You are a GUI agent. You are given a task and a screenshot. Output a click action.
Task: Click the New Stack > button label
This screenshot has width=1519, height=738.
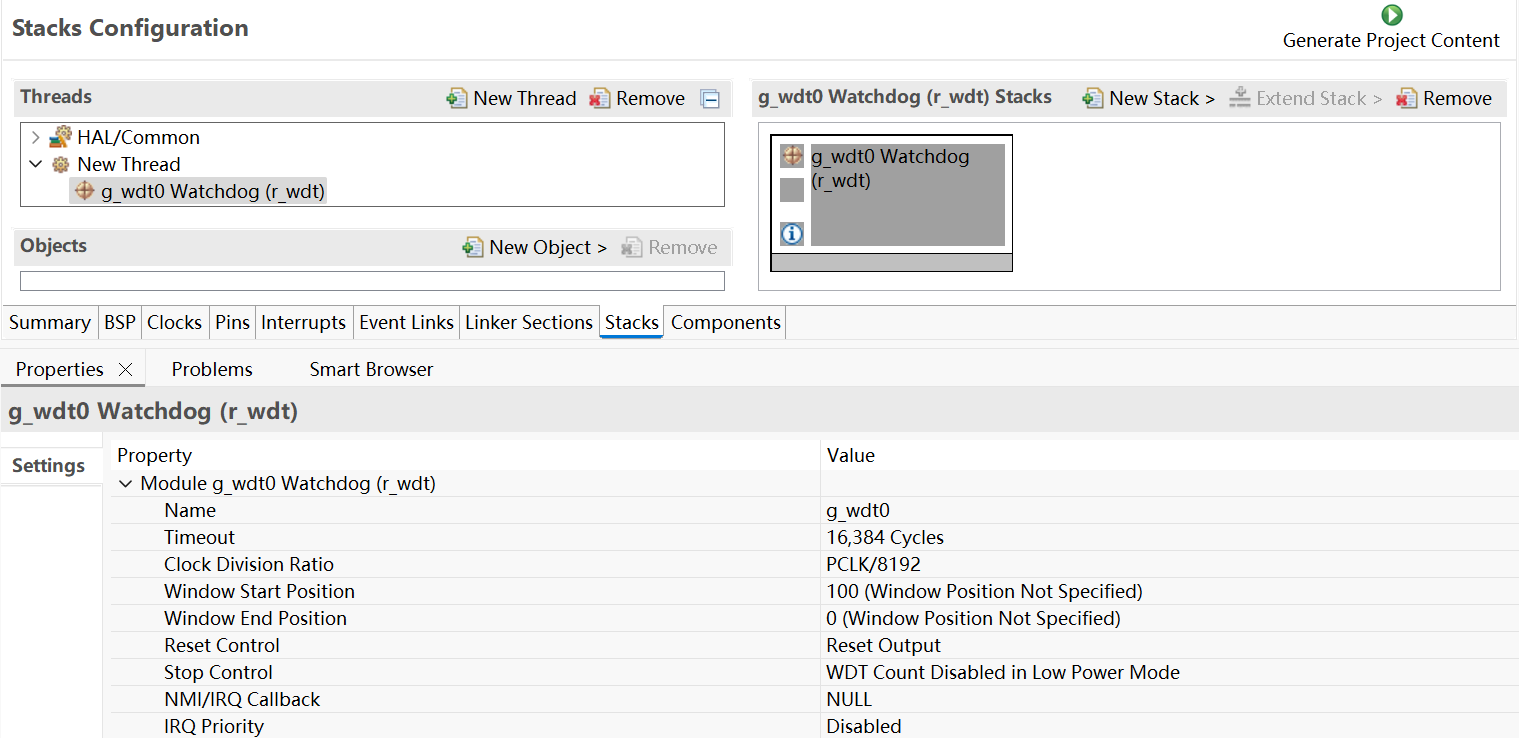[x=1162, y=98]
